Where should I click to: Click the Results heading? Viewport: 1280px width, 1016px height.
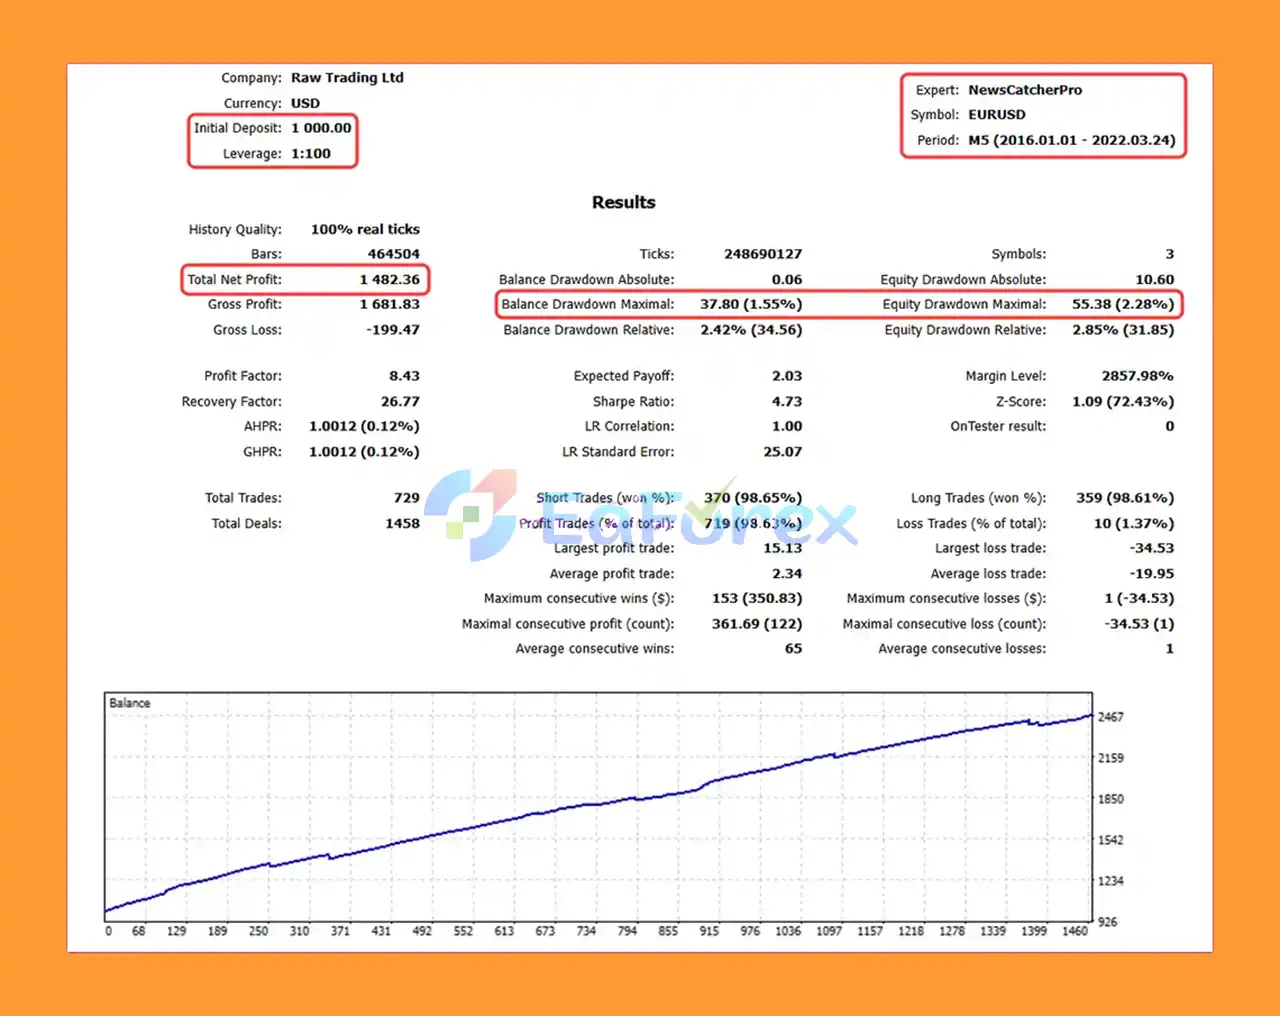coord(623,202)
